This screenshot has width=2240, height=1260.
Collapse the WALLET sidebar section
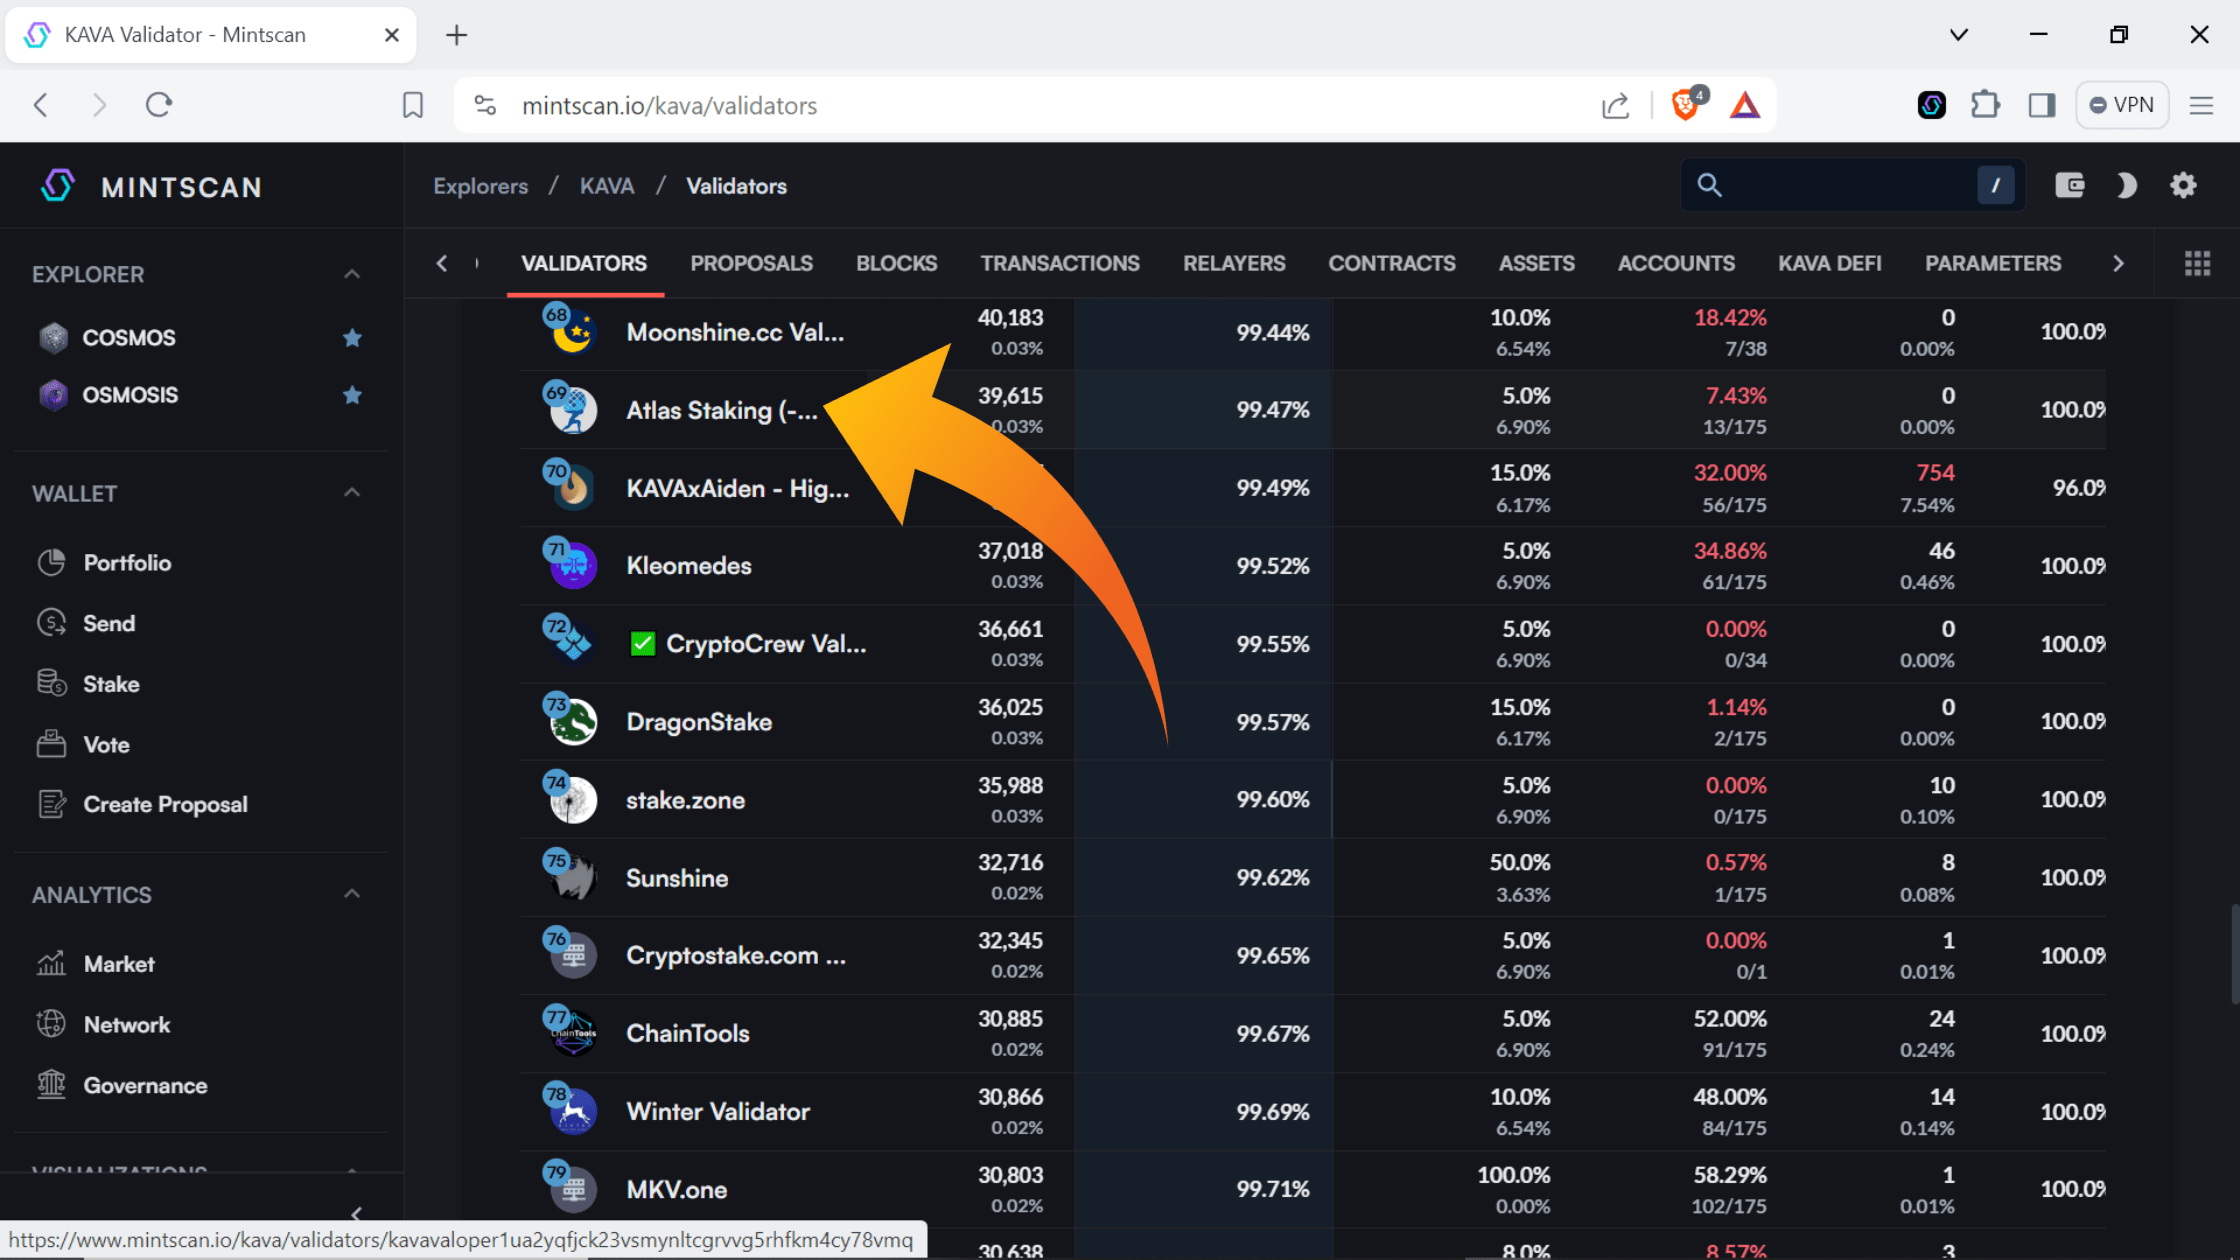click(351, 492)
